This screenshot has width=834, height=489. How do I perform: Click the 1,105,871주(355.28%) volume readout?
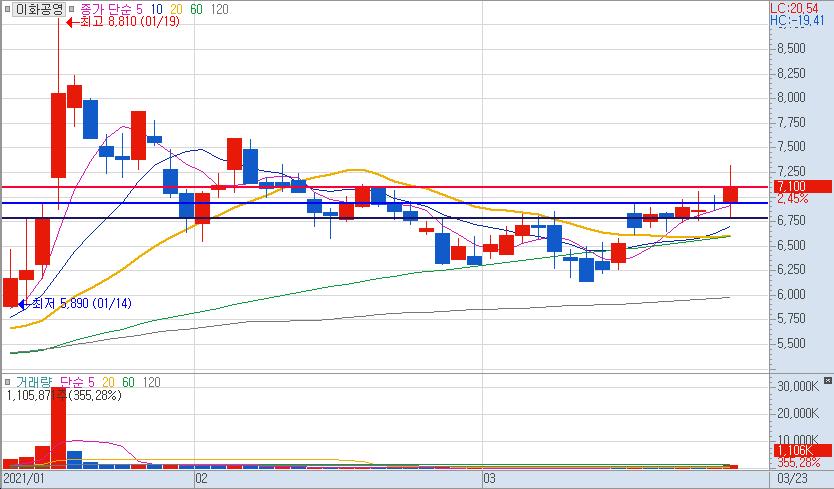[x=64, y=395]
